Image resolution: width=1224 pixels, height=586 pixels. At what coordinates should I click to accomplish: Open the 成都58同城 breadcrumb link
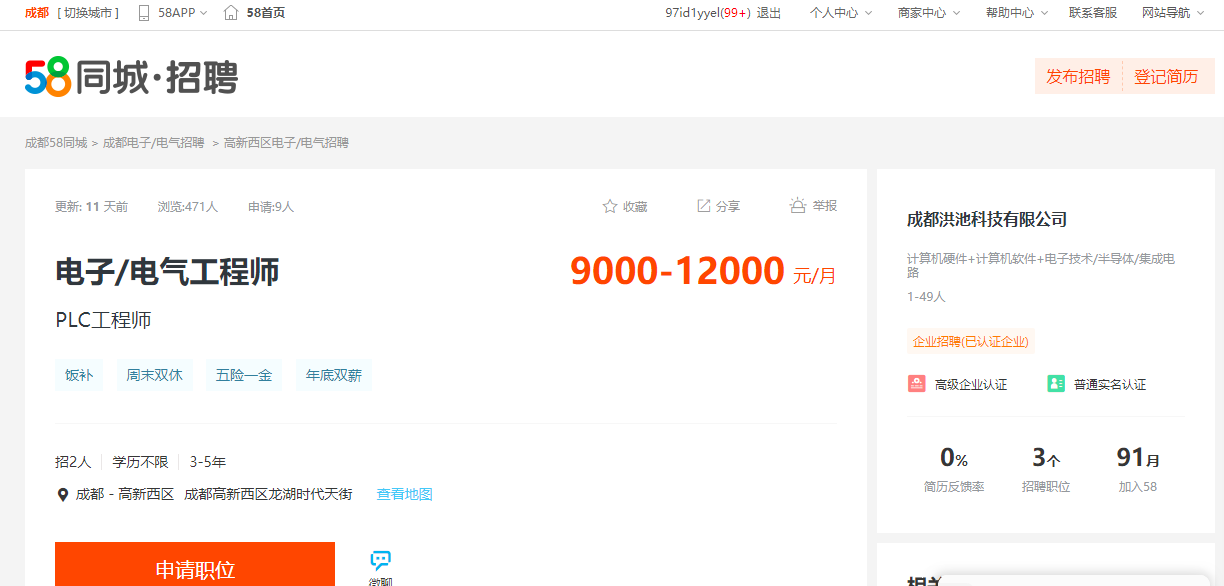pos(56,143)
